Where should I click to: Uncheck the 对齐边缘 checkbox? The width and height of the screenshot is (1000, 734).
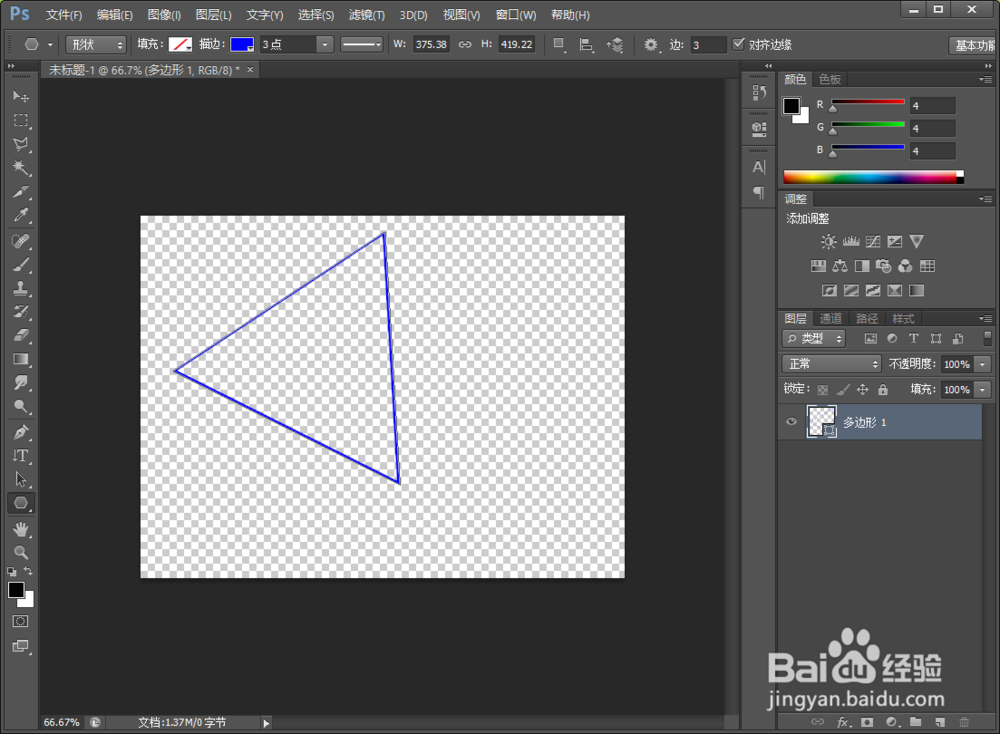coord(741,44)
